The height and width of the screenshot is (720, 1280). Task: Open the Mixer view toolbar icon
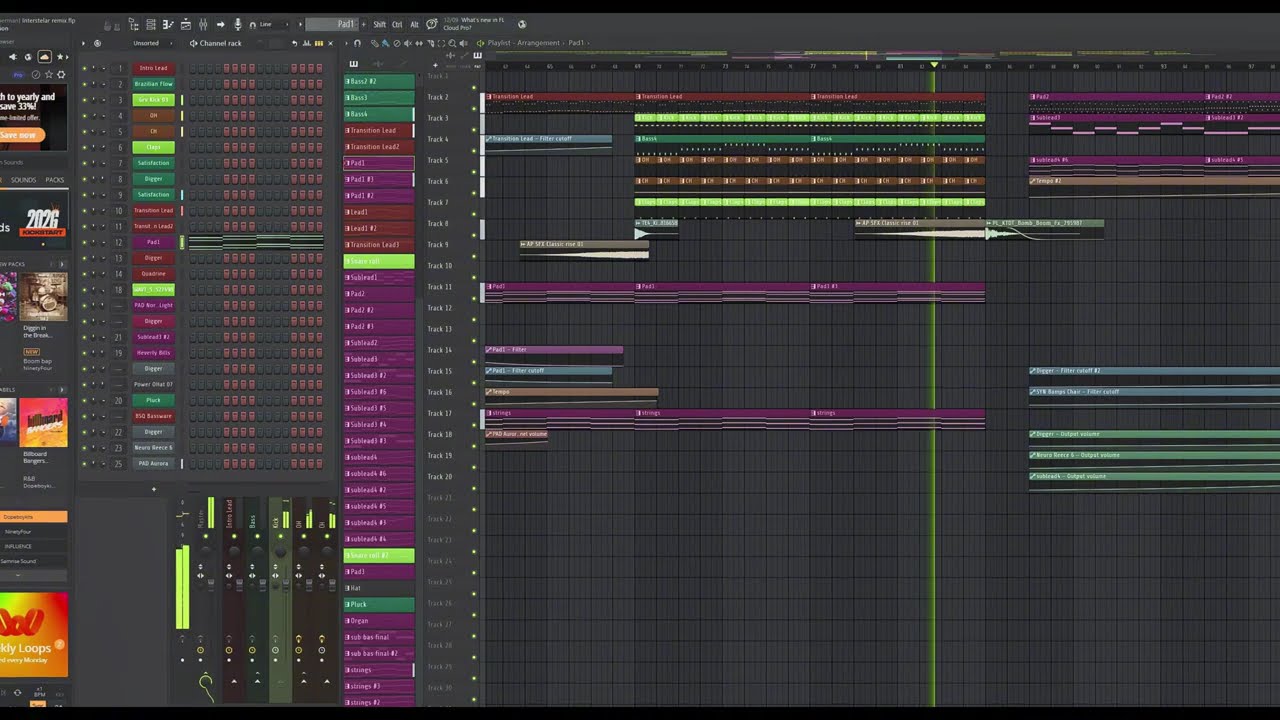click(203, 24)
